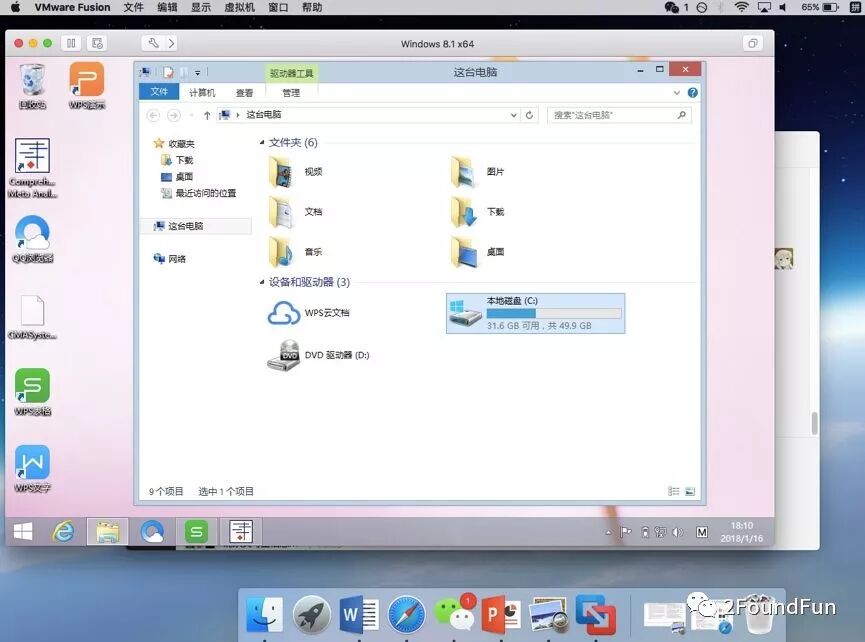Open the 计算机 ribbon tab

click(202, 93)
